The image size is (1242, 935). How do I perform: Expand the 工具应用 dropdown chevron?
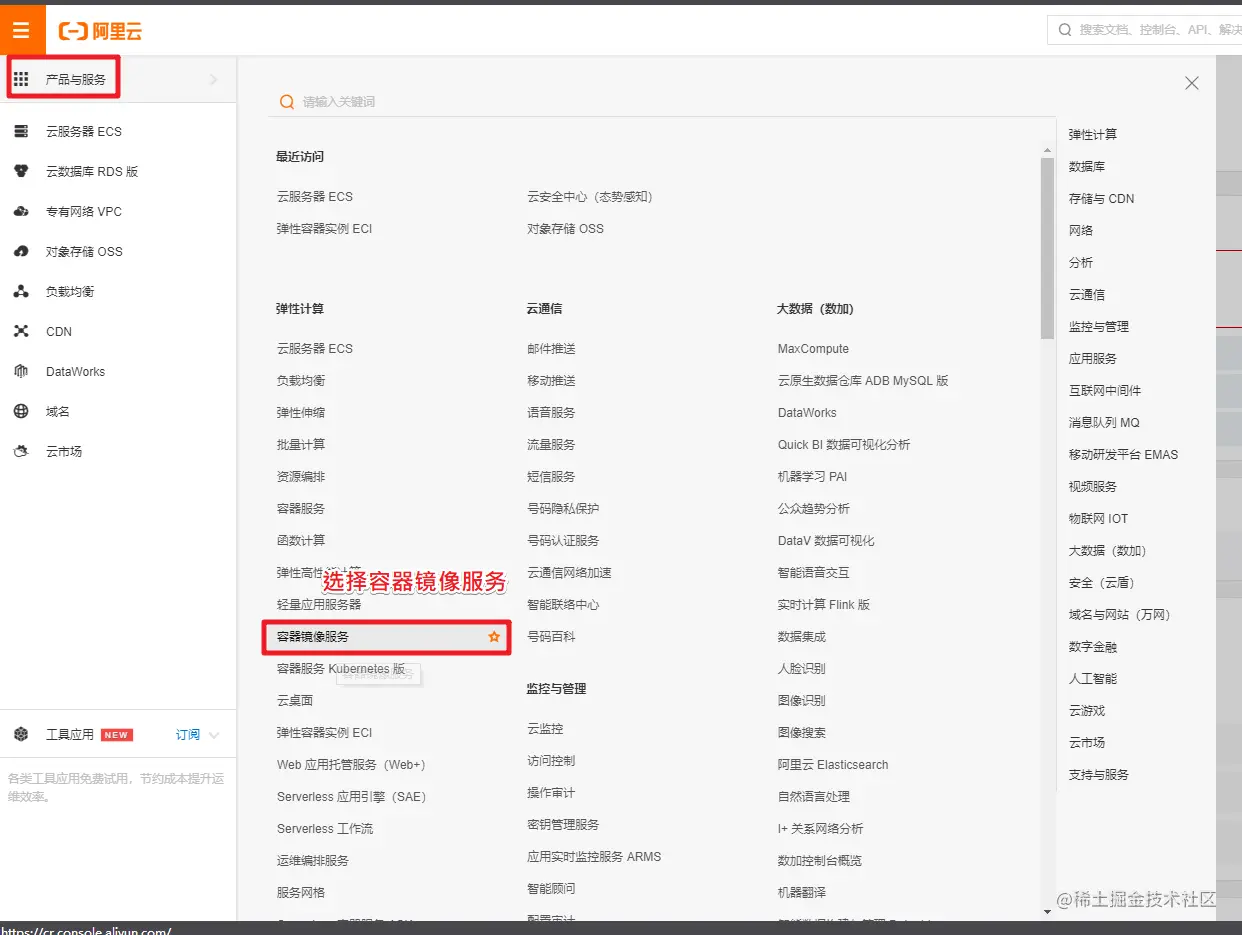[214, 735]
